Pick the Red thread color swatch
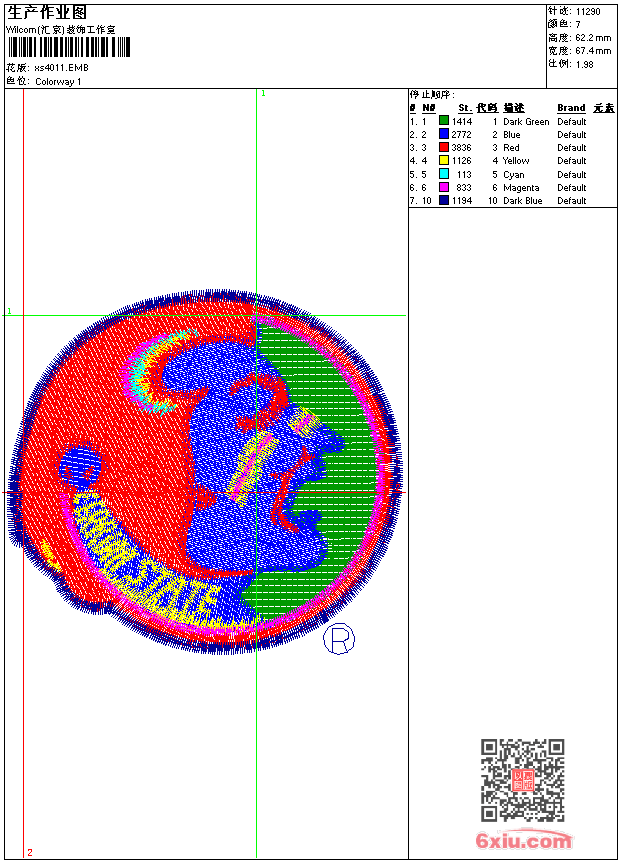This screenshot has width=620, height=860. [444, 147]
